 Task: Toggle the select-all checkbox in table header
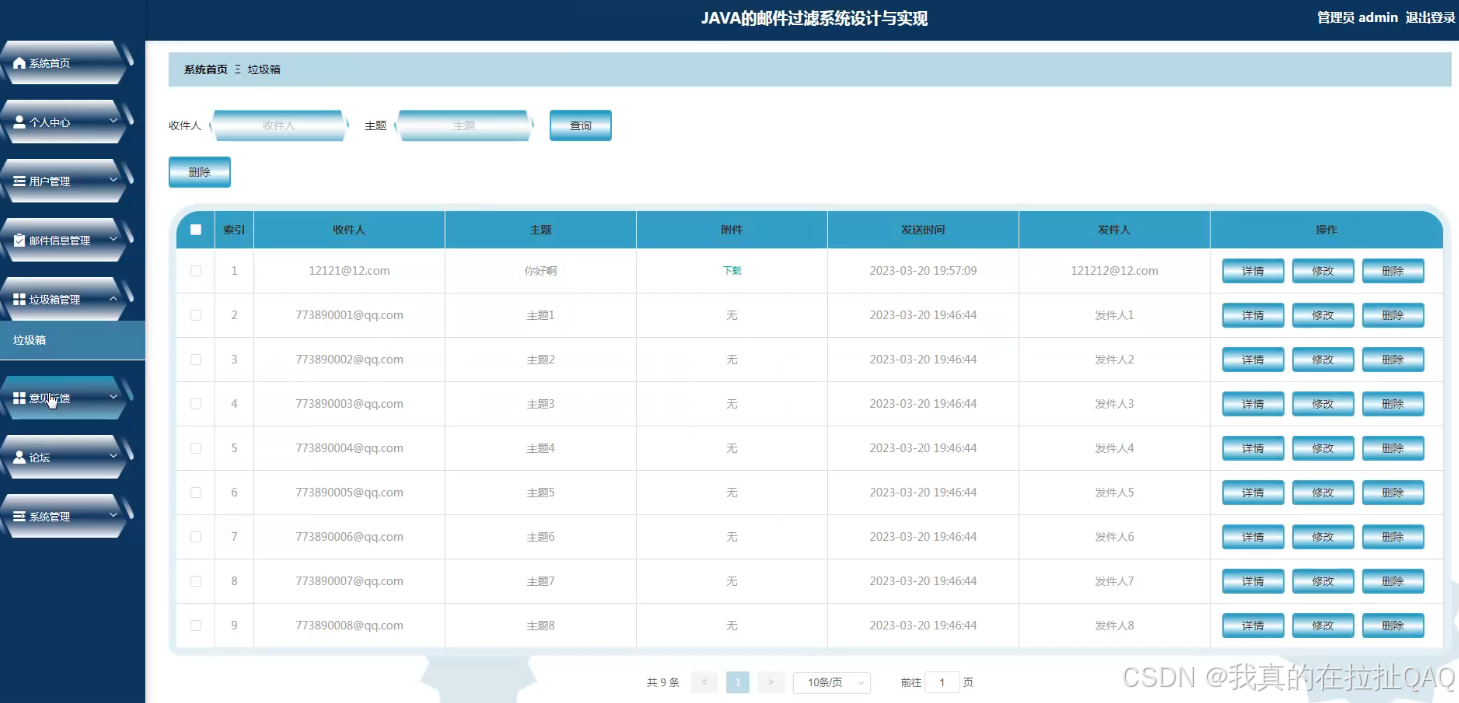(x=196, y=229)
